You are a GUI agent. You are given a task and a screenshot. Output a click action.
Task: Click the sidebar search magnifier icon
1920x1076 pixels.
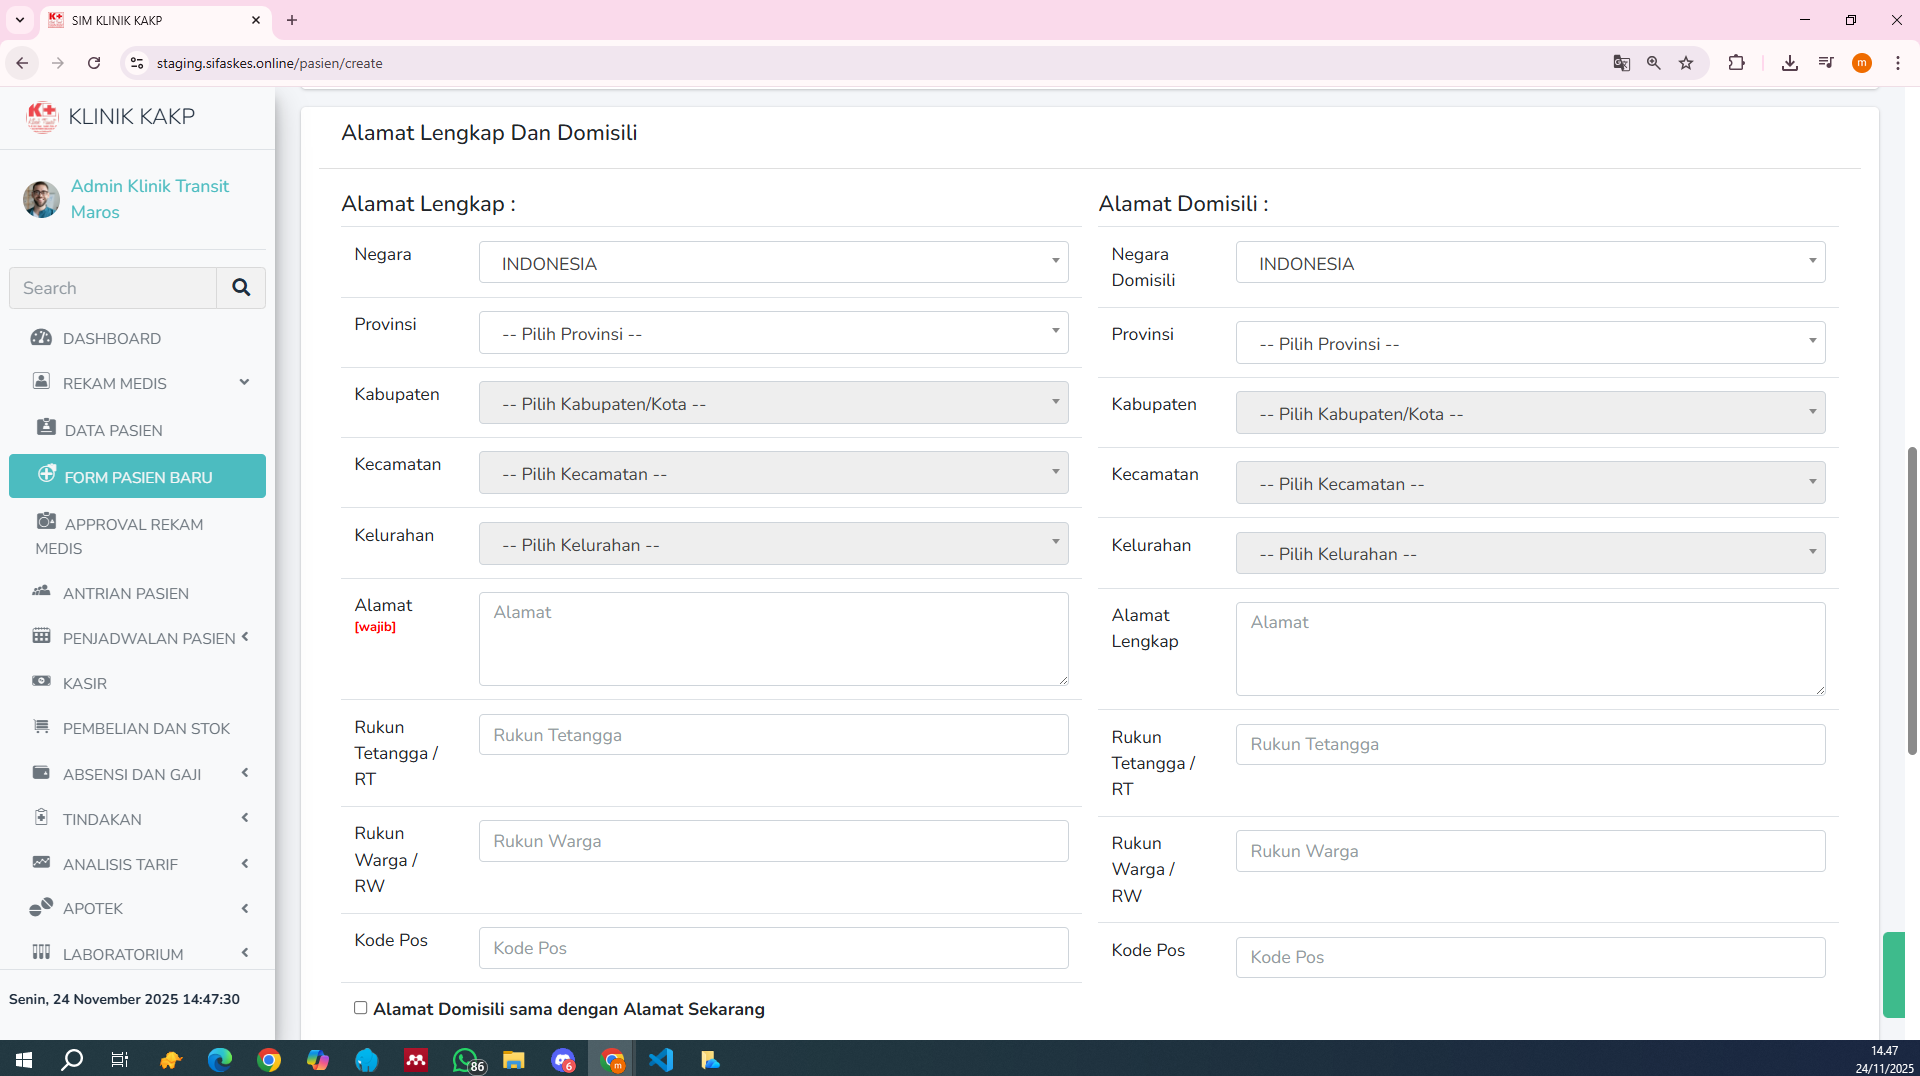241,288
